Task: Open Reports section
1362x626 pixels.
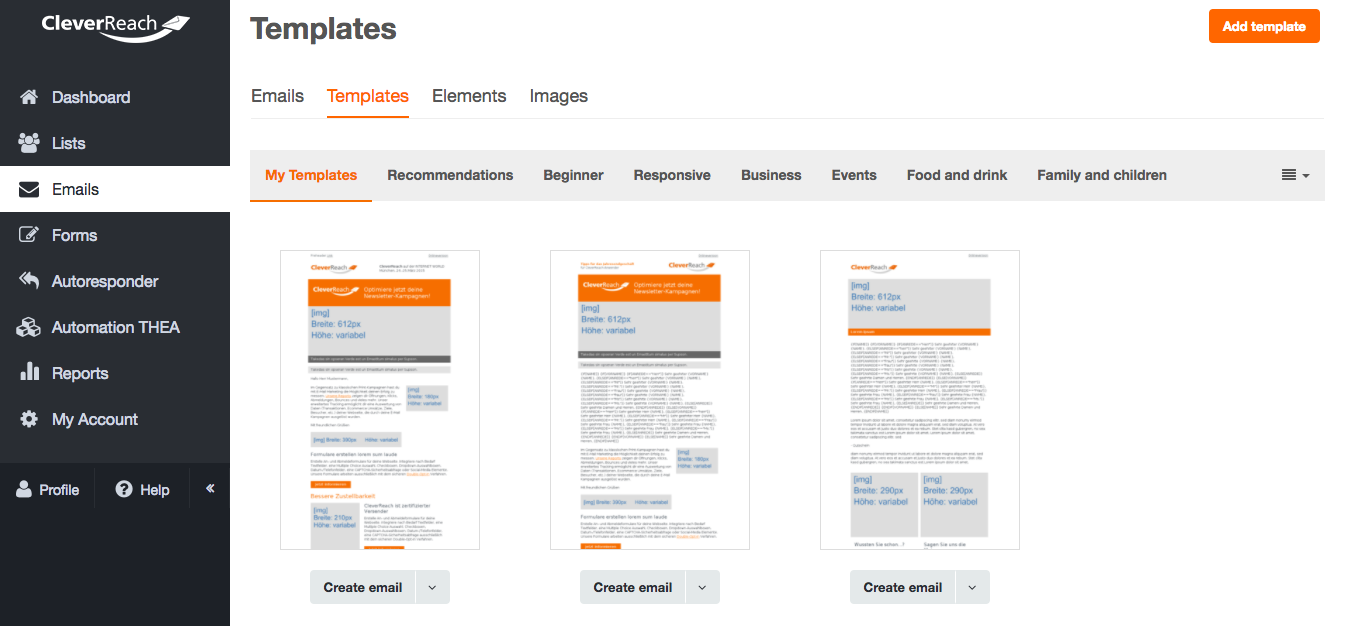Action: [x=115, y=373]
